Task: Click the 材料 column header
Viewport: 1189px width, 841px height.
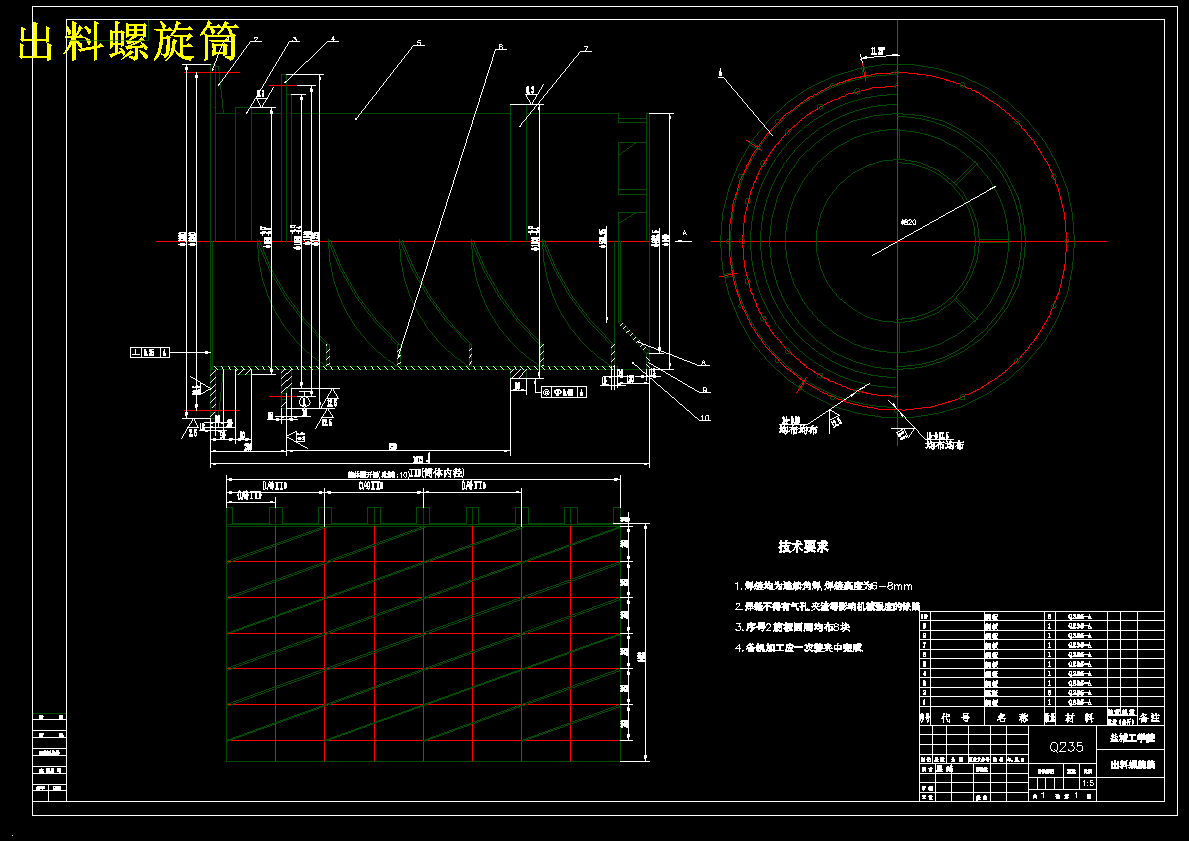Action: tap(1078, 717)
